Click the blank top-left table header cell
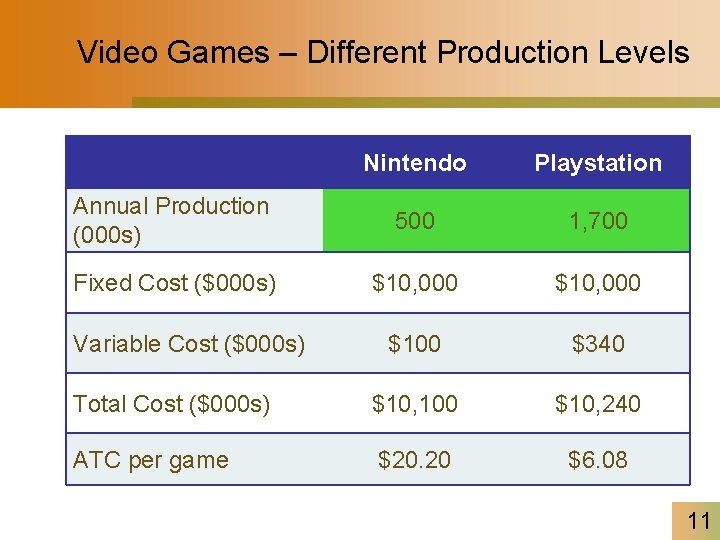Viewport: 720px width, 540px height. pos(195,163)
